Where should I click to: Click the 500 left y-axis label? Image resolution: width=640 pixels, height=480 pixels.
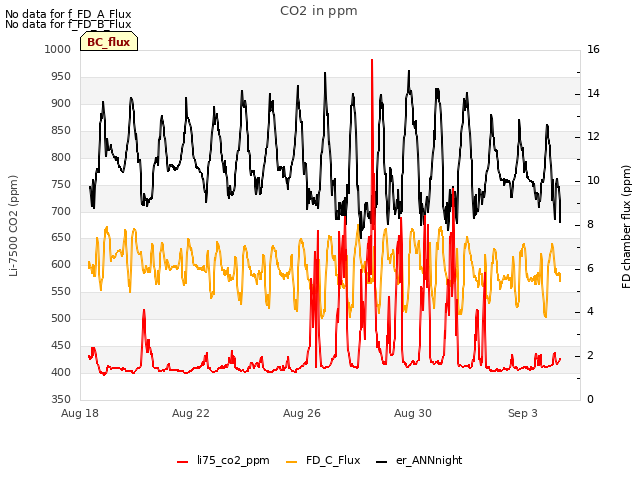tap(61, 318)
